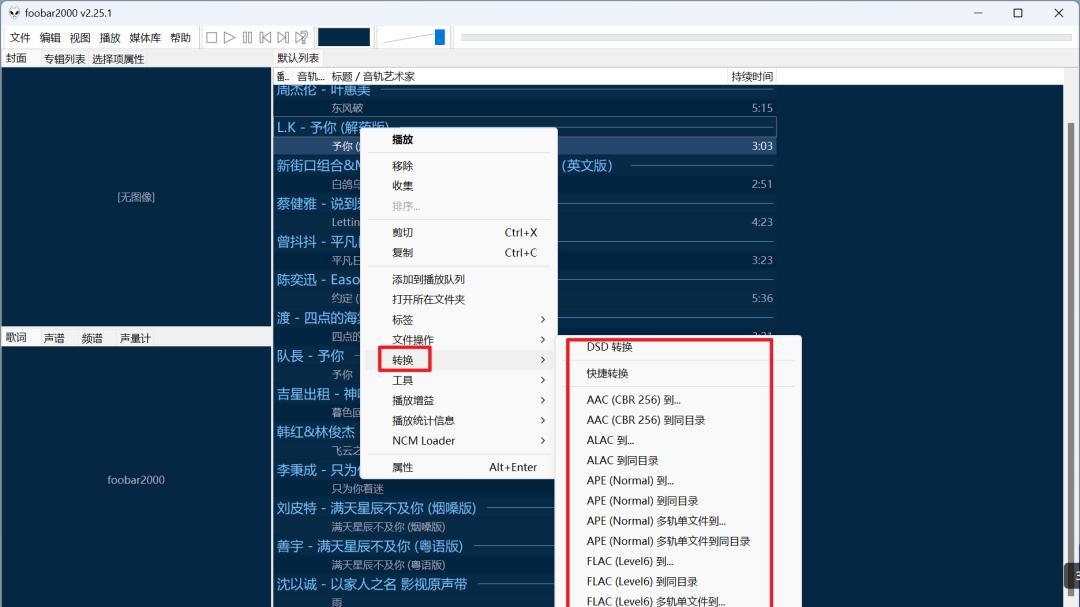The width and height of the screenshot is (1080, 607).
Task: Click the foobar2000 alien logo icon
Action: pyautogui.click(x=14, y=12)
